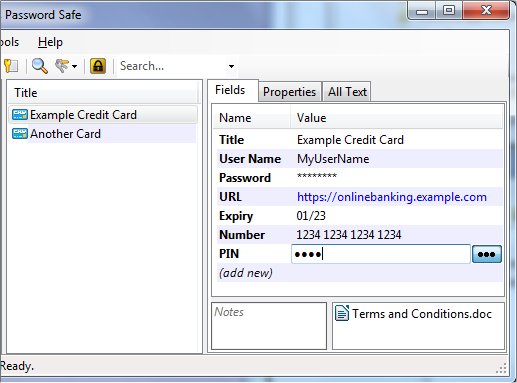Click the magnifying glass find icon

tap(39, 66)
